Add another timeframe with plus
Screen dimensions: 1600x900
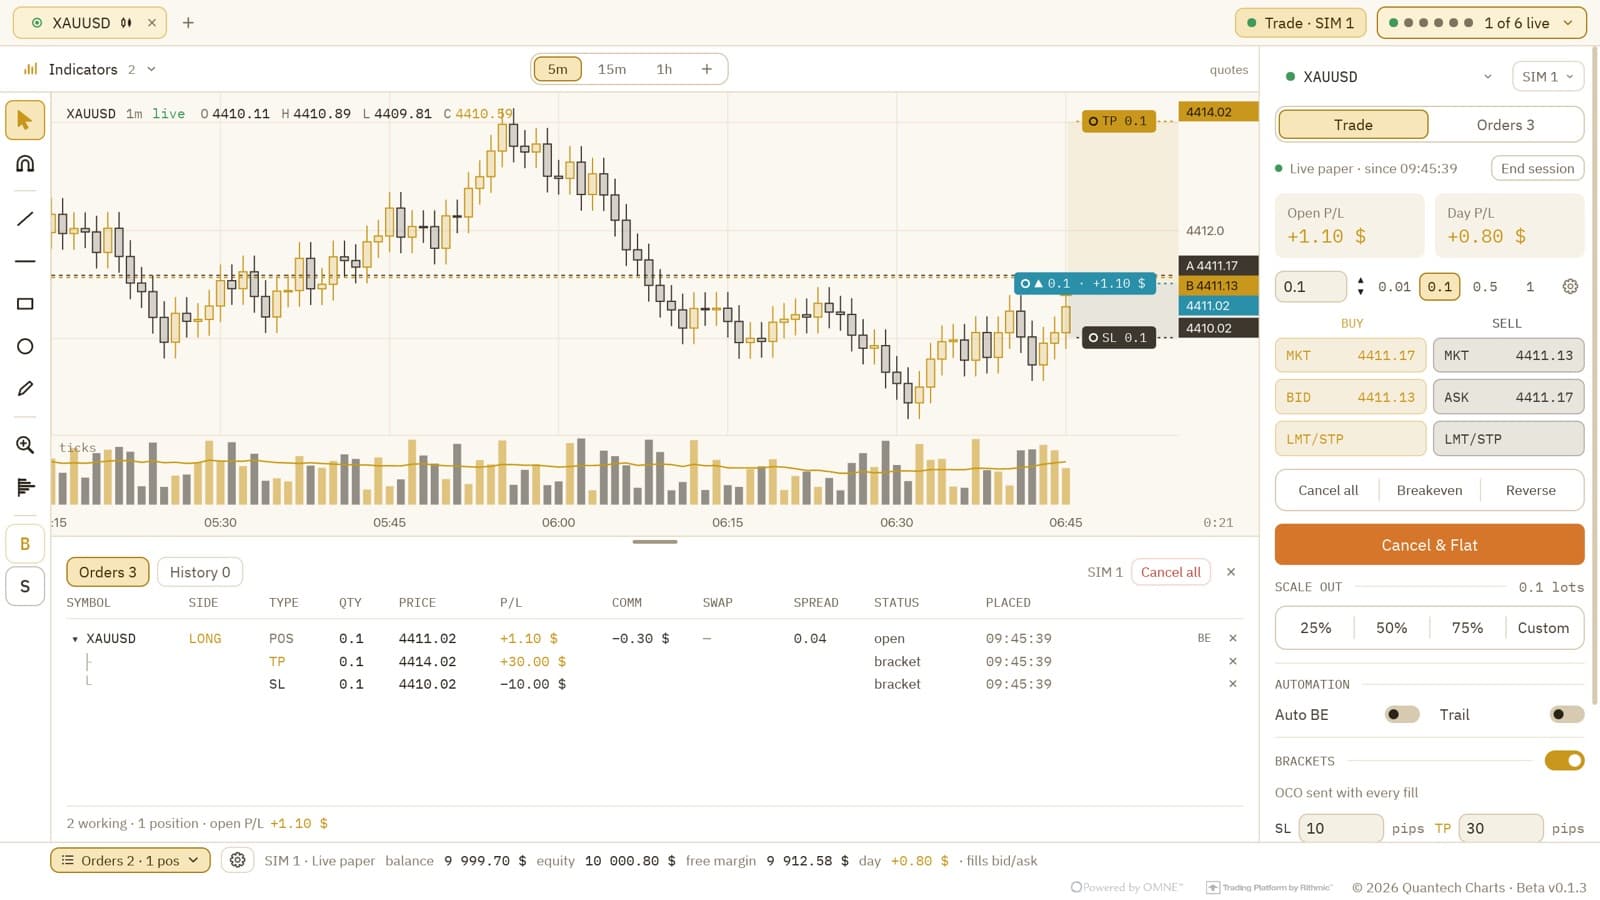pyautogui.click(x=706, y=69)
